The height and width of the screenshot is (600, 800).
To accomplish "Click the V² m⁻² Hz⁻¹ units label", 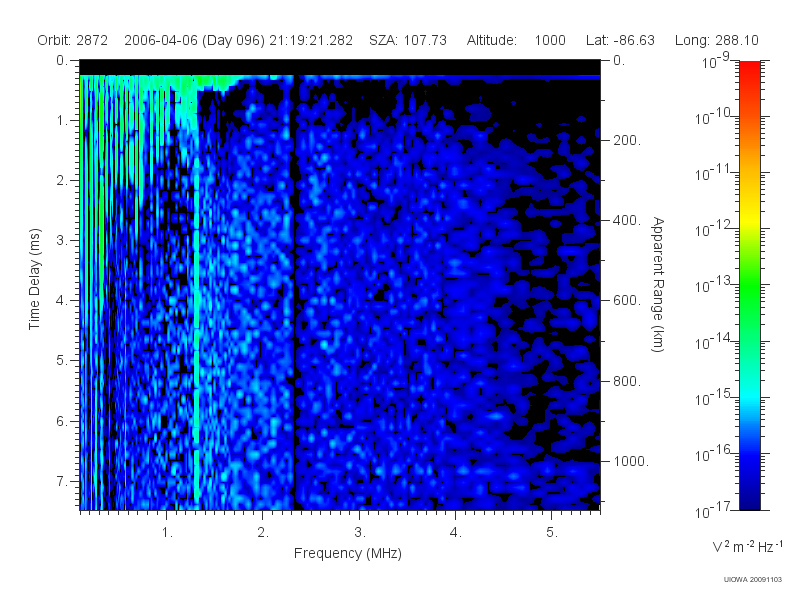I will (x=747, y=546).
